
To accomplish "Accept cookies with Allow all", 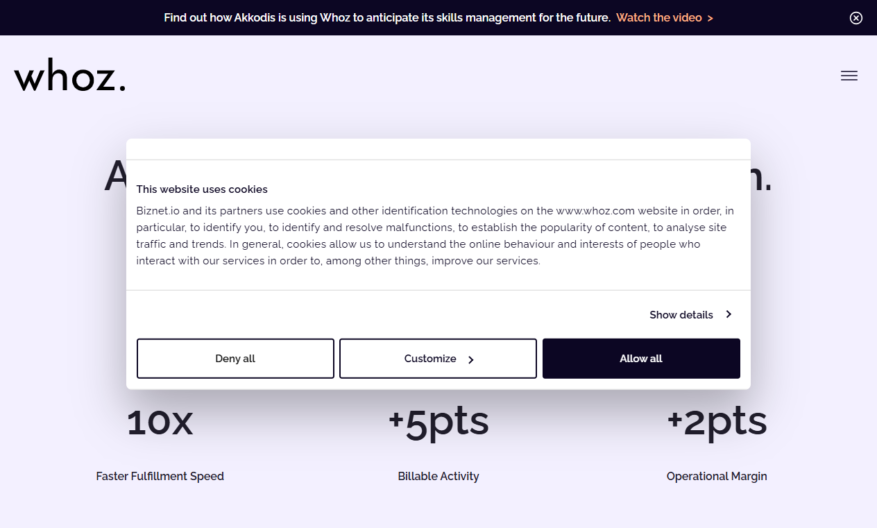I will tap(641, 359).
